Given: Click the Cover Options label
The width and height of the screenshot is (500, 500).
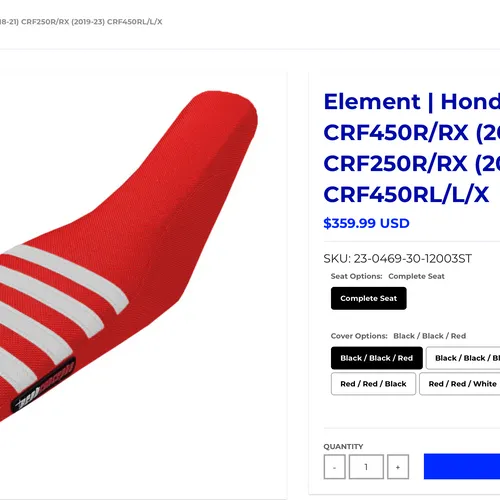Looking at the screenshot, I should coord(359,336).
